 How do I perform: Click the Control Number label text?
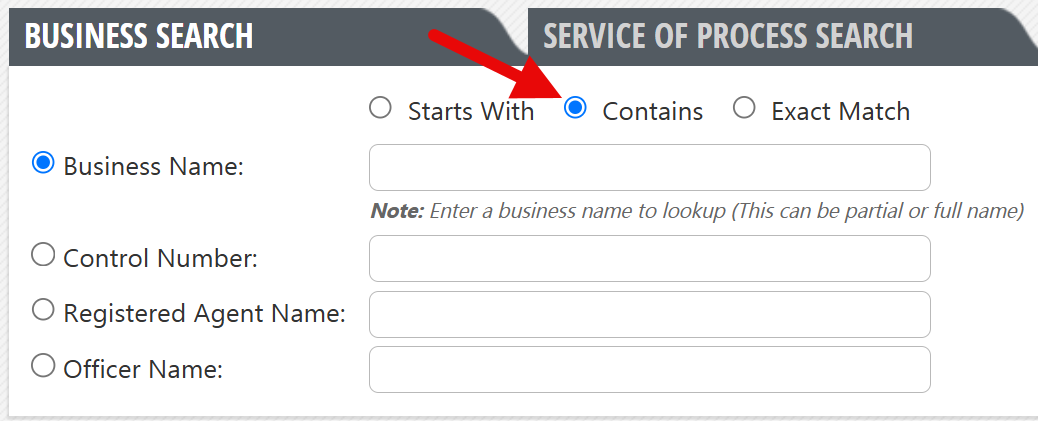point(160,258)
